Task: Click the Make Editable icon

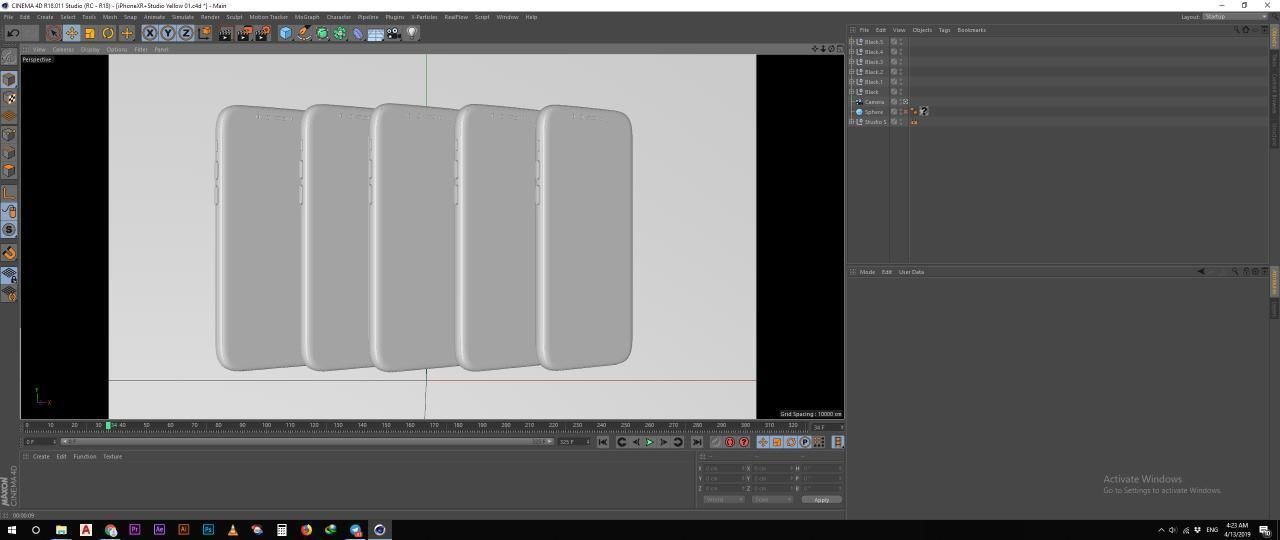Action: (x=9, y=57)
